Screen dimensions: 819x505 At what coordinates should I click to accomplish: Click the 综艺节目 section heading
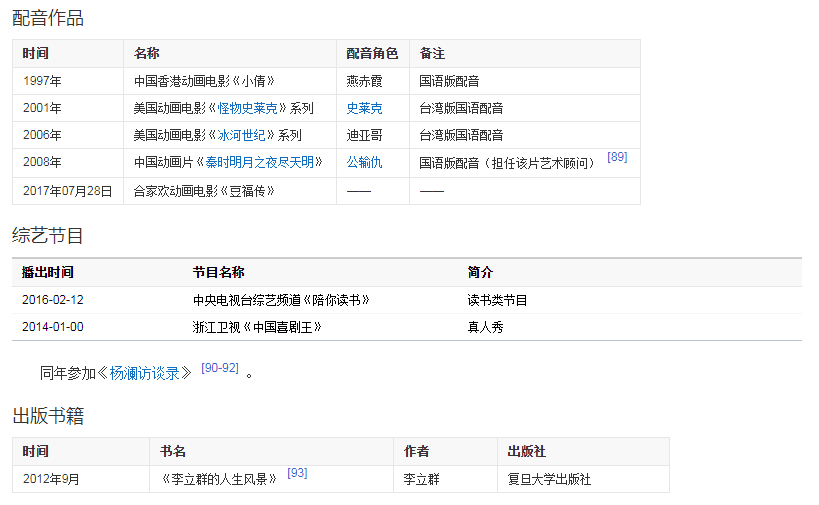pyautogui.click(x=48, y=236)
